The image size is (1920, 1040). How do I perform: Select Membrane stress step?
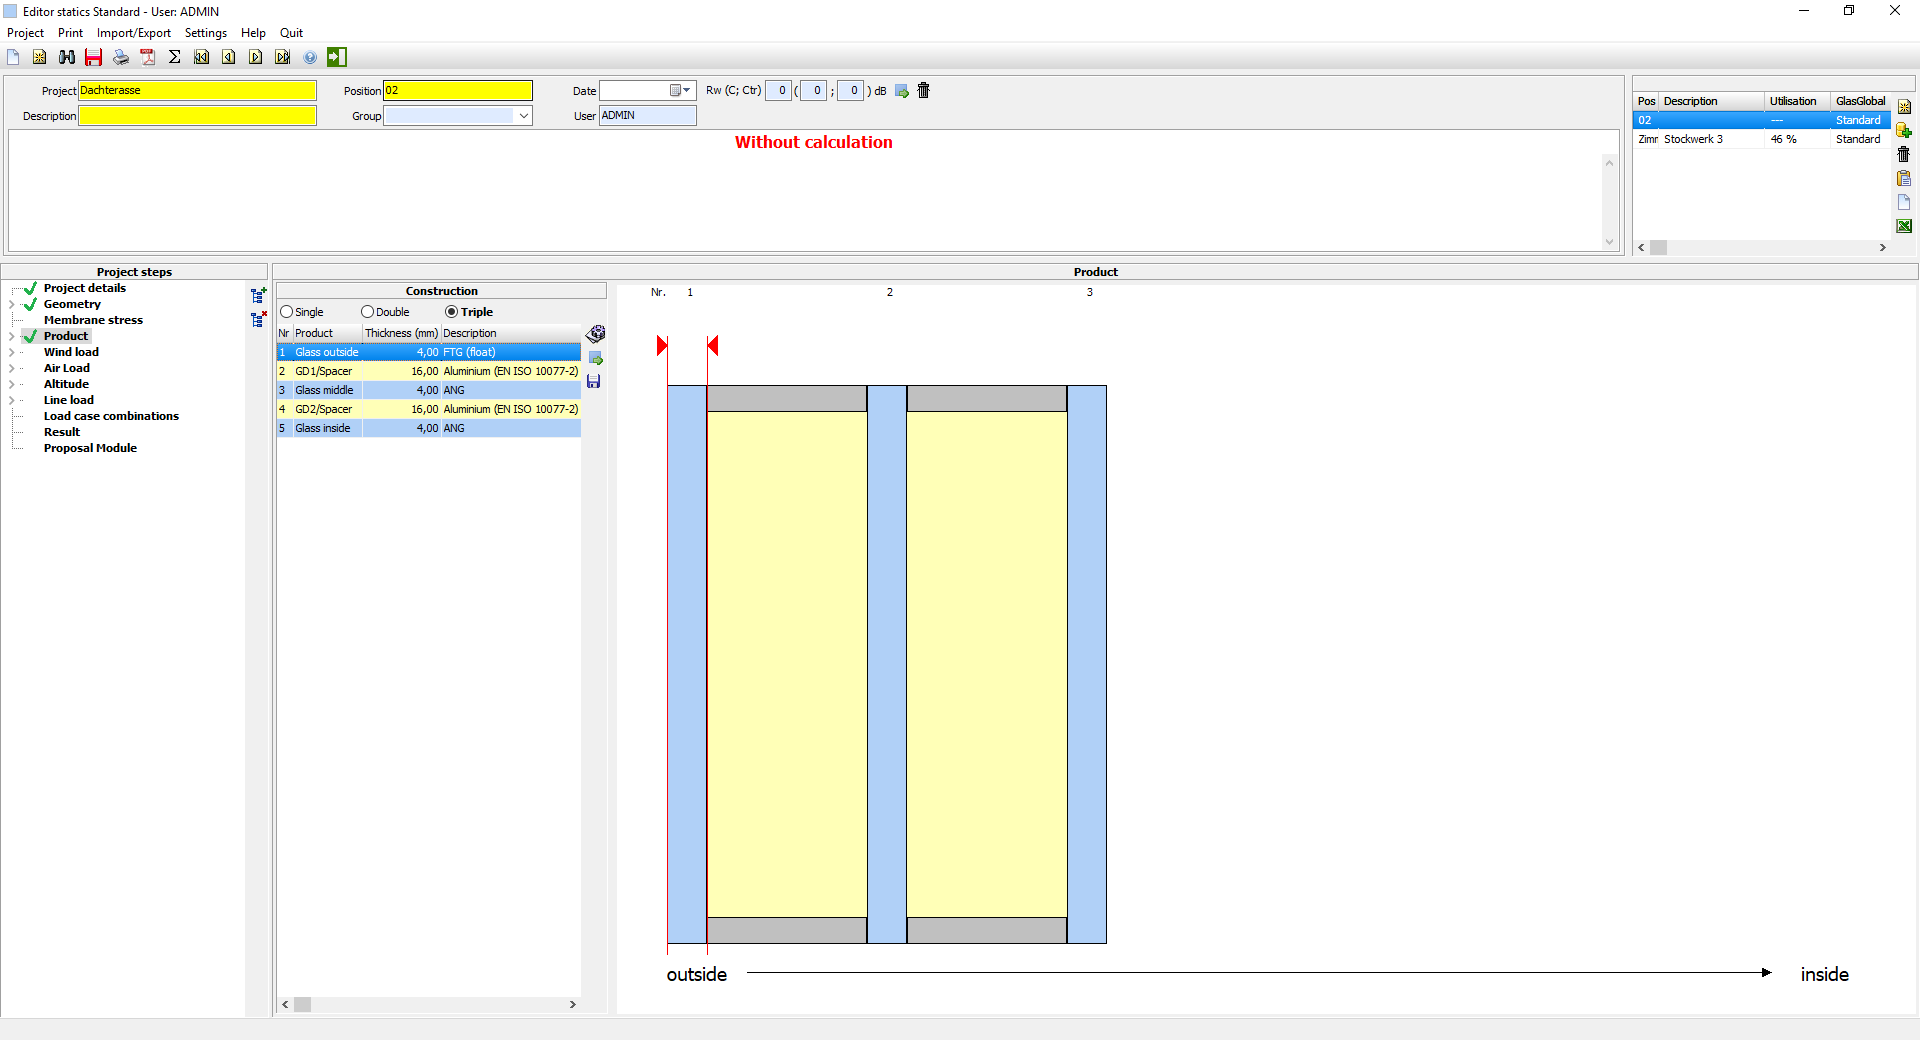[93, 320]
